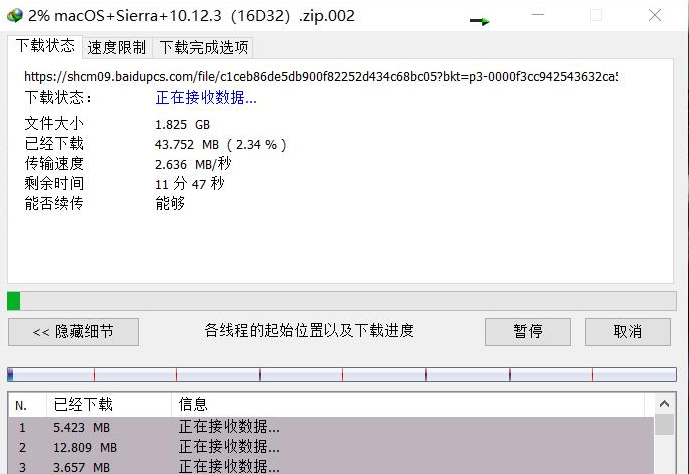This screenshot has width=689, height=474.
Task: Click the 文件大小 label
Action: click(x=54, y=123)
